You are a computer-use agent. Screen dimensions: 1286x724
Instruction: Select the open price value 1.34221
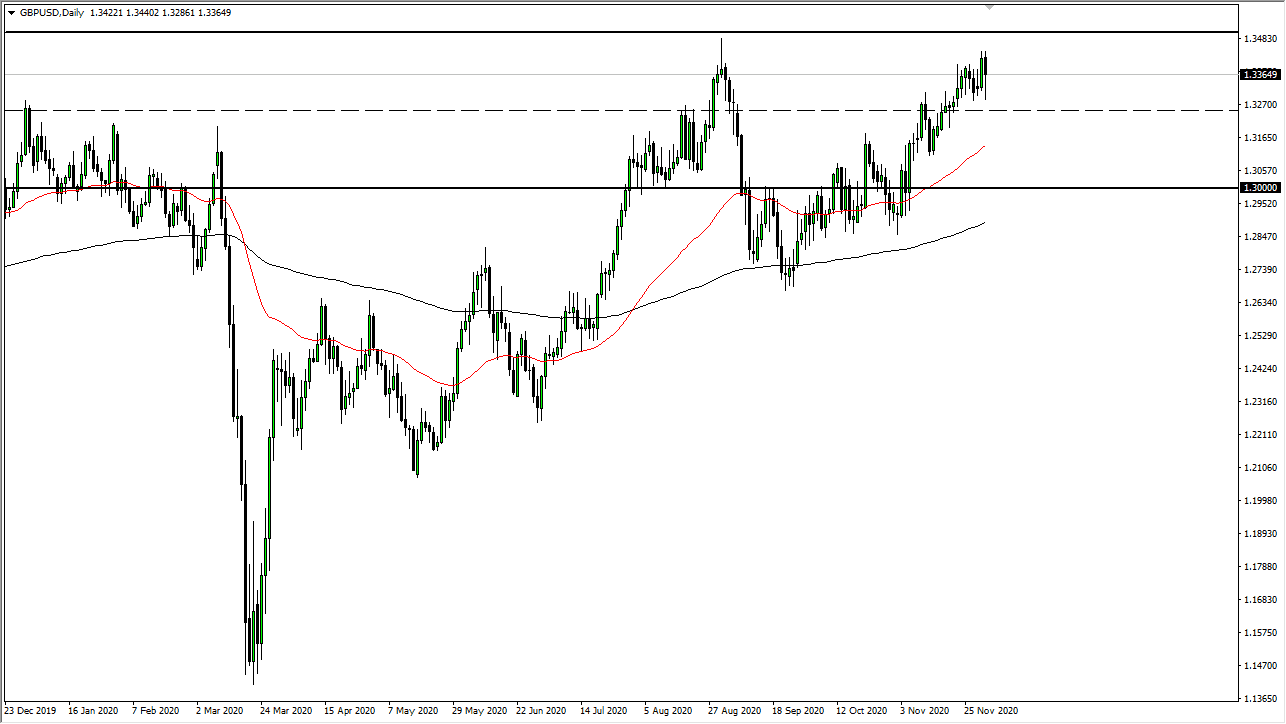tap(105, 12)
